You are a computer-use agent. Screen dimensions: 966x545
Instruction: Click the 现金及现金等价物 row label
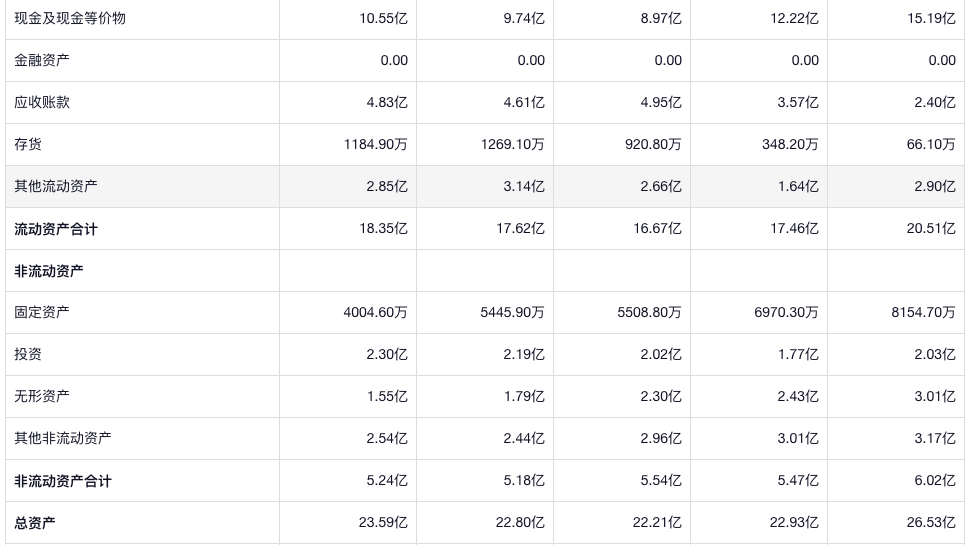(70, 18)
